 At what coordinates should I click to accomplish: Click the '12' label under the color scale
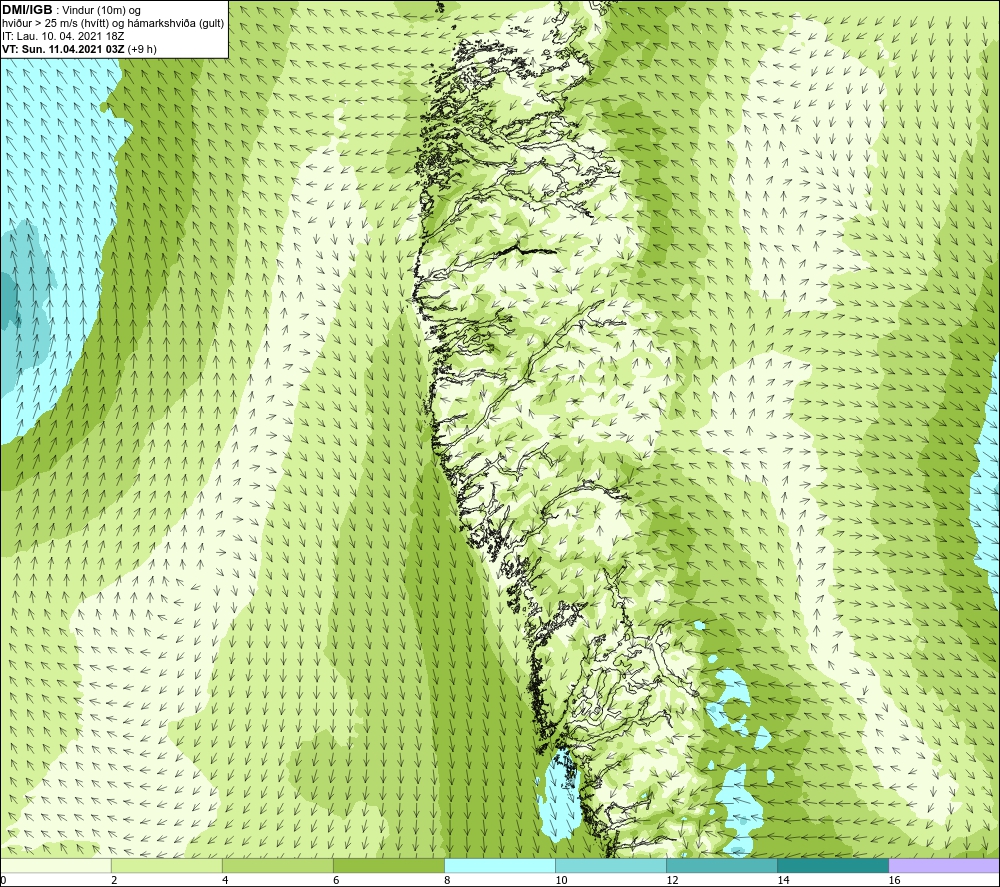pos(672,881)
